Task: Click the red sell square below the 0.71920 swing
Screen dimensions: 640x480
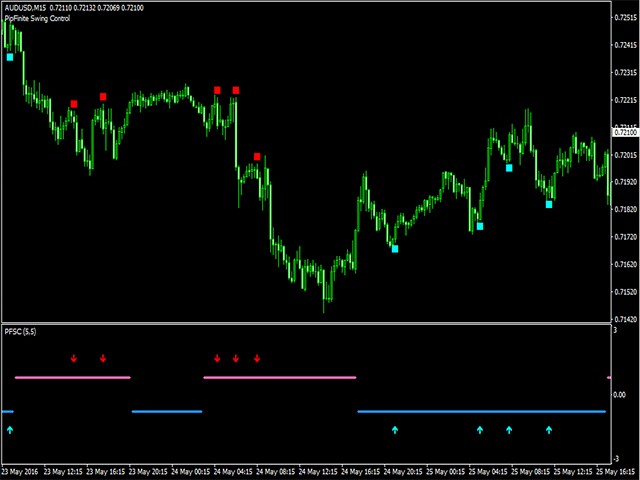Action: click(x=257, y=156)
